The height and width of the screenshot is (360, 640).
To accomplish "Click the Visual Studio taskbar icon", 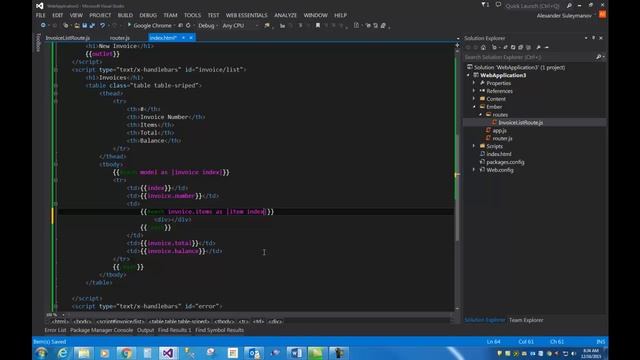I will [168, 353].
